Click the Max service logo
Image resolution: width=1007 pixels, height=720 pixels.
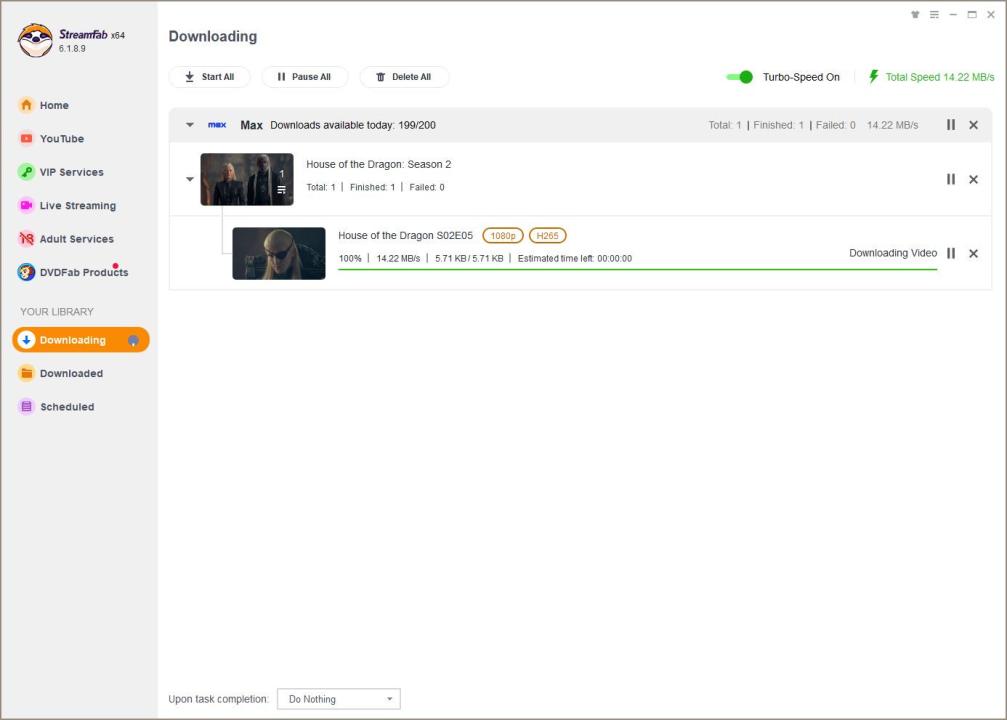point(217,125)
